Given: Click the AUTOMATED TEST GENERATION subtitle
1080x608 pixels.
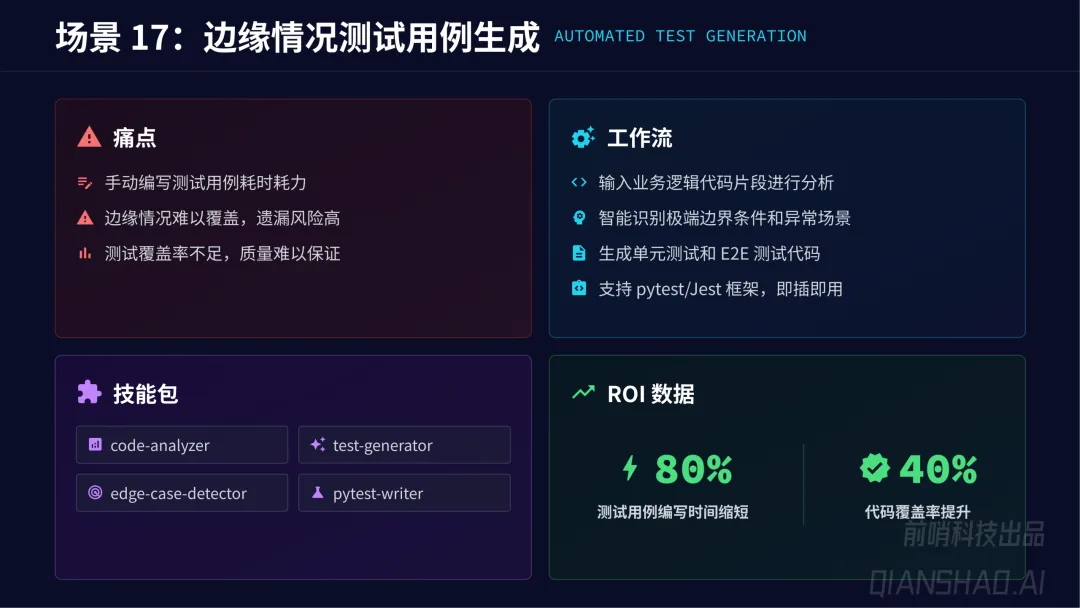Looking at the screenshot, I should pos(680,37).
